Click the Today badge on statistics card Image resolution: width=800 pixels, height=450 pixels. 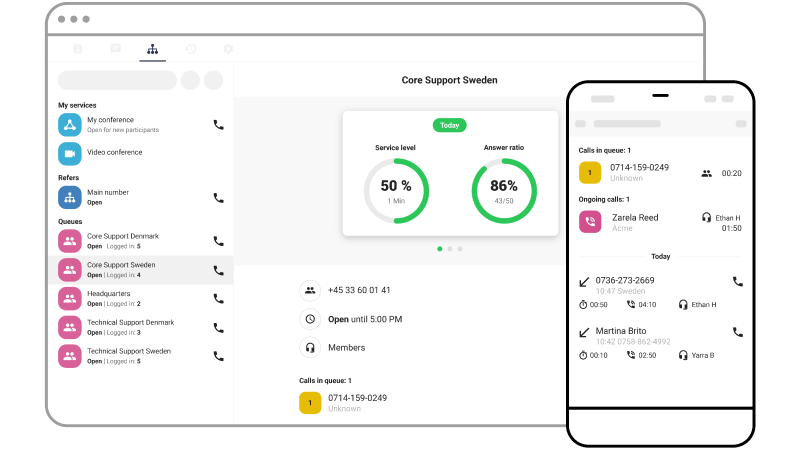449,125
